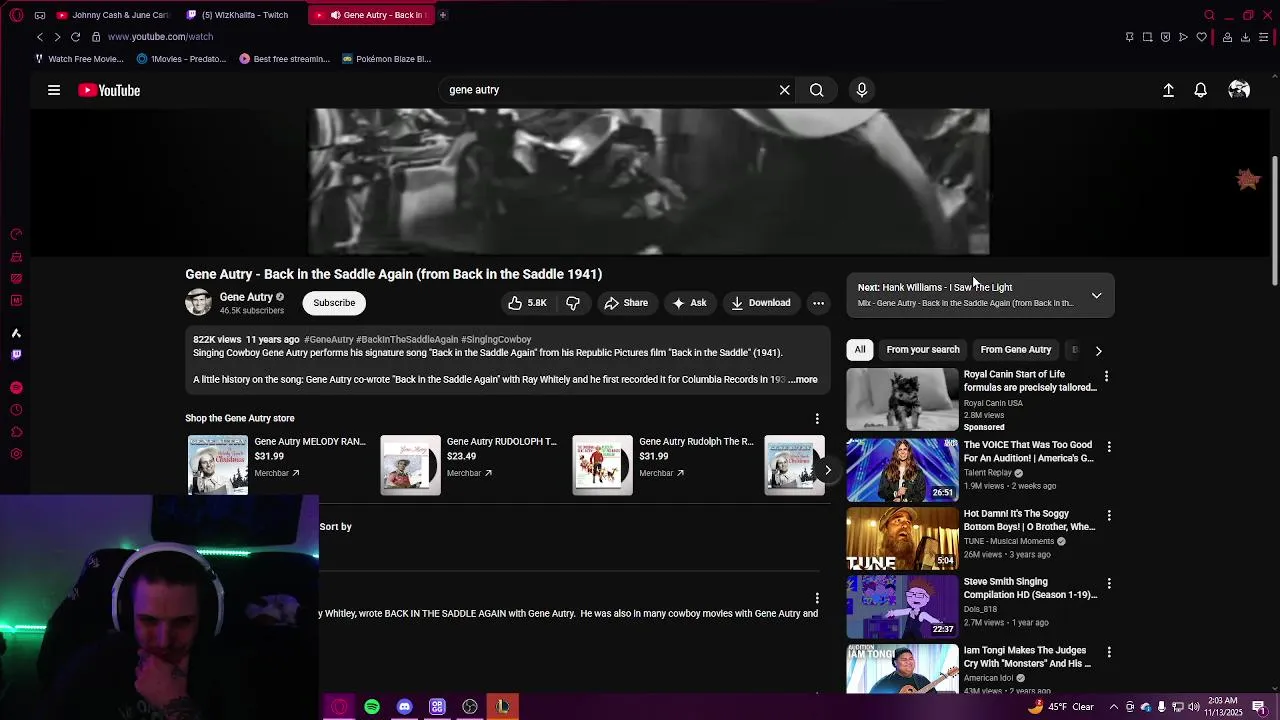The width and height of the screenshot is (1280, 720).
Task: Go back in browser history
Action: 40,37
